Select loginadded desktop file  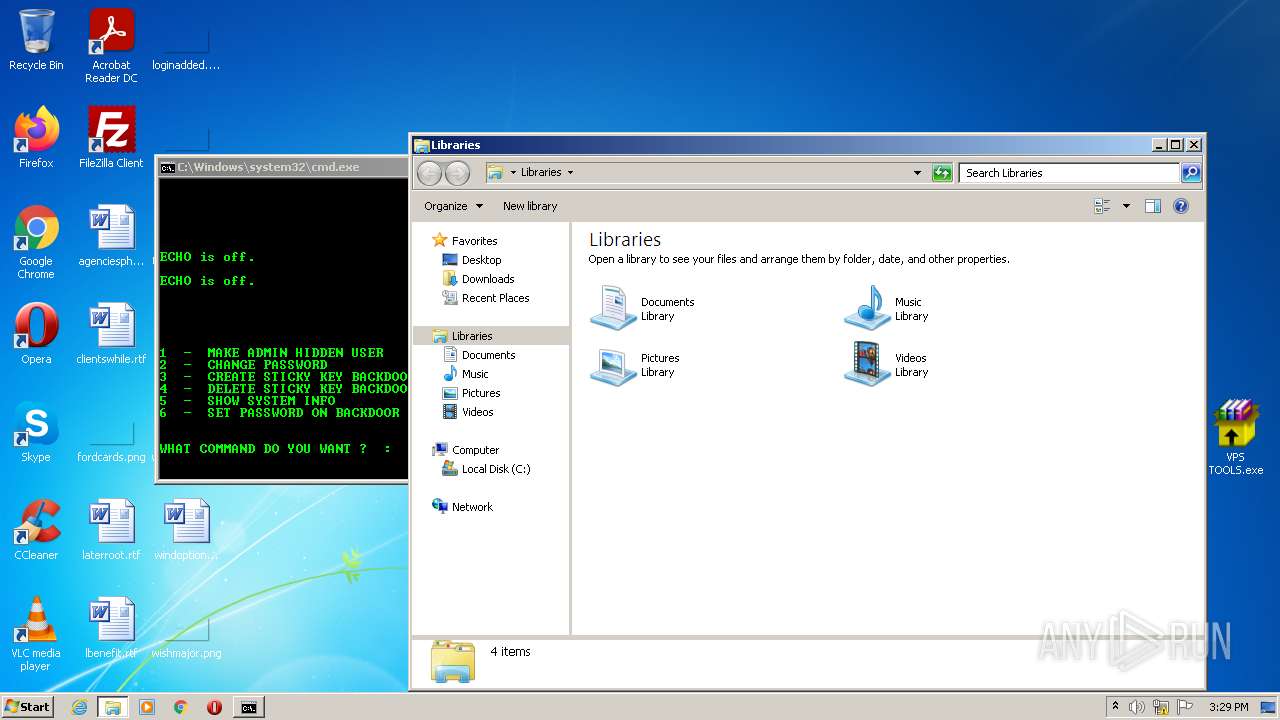point(186,46)
